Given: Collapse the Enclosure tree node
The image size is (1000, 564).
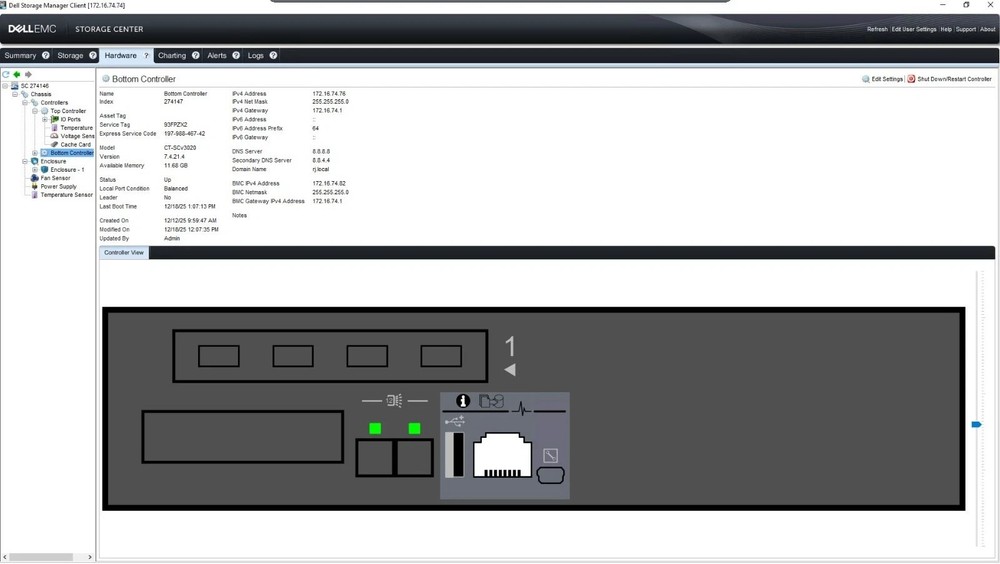Looking at the screenshot, I should click(25, 161).
